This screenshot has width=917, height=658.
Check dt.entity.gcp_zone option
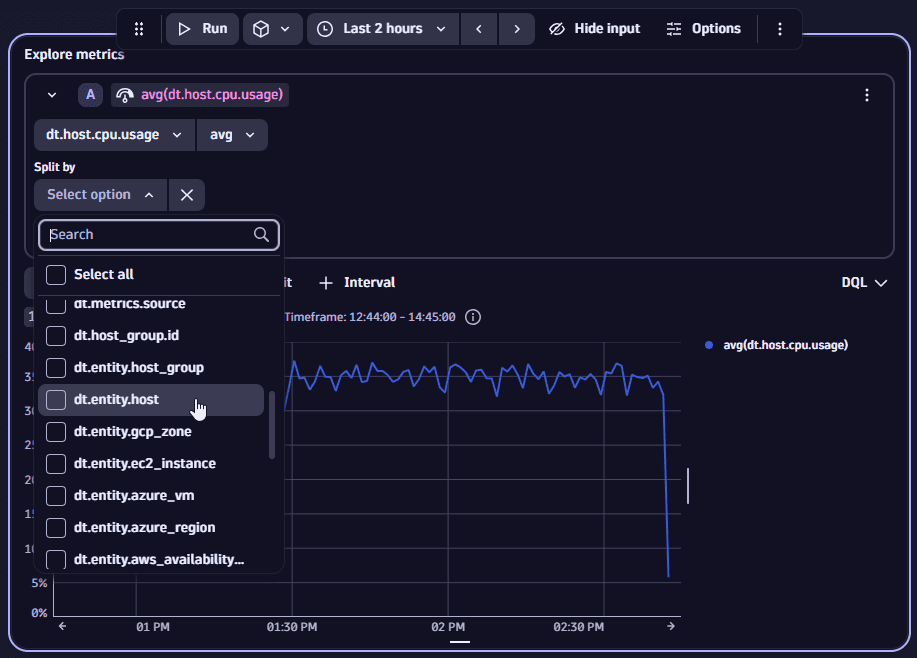coord(56,432)
